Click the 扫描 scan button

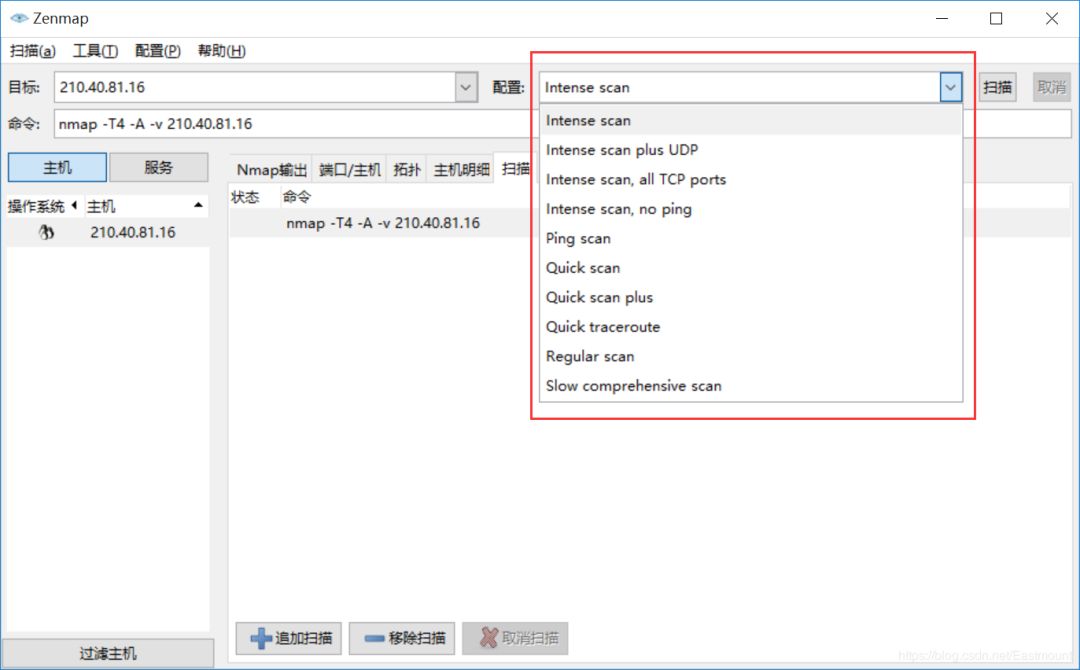click(x=997, y=87)
